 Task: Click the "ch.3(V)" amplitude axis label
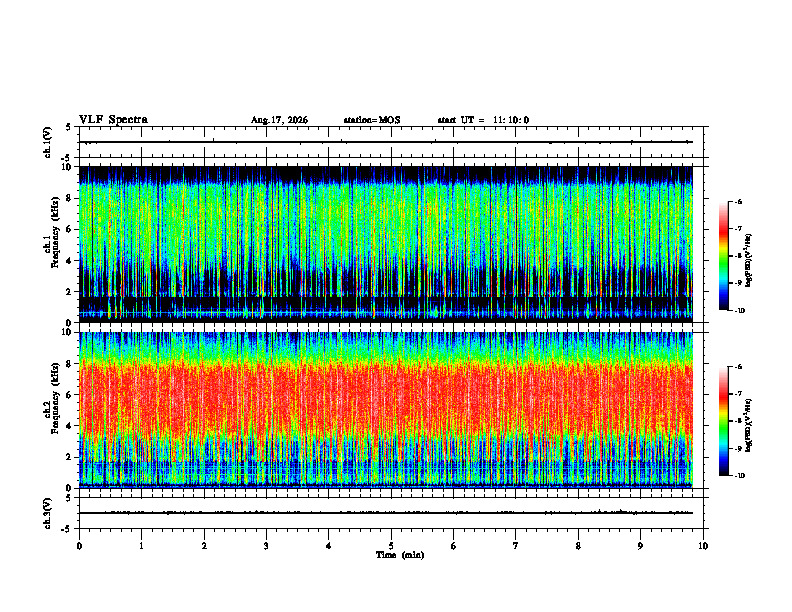tap(48, 514)
